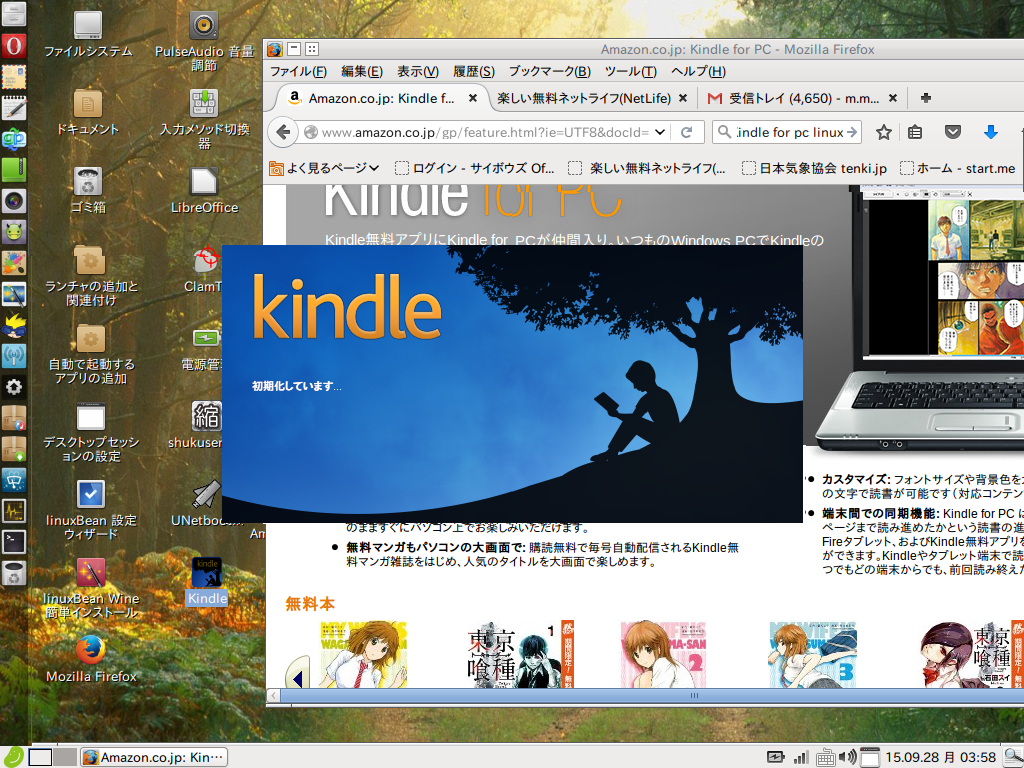This screenshot has width=1024, height=768.
Task: Expand よく見るページ bookmarks dropdown
Action: [x=324, y=168]
